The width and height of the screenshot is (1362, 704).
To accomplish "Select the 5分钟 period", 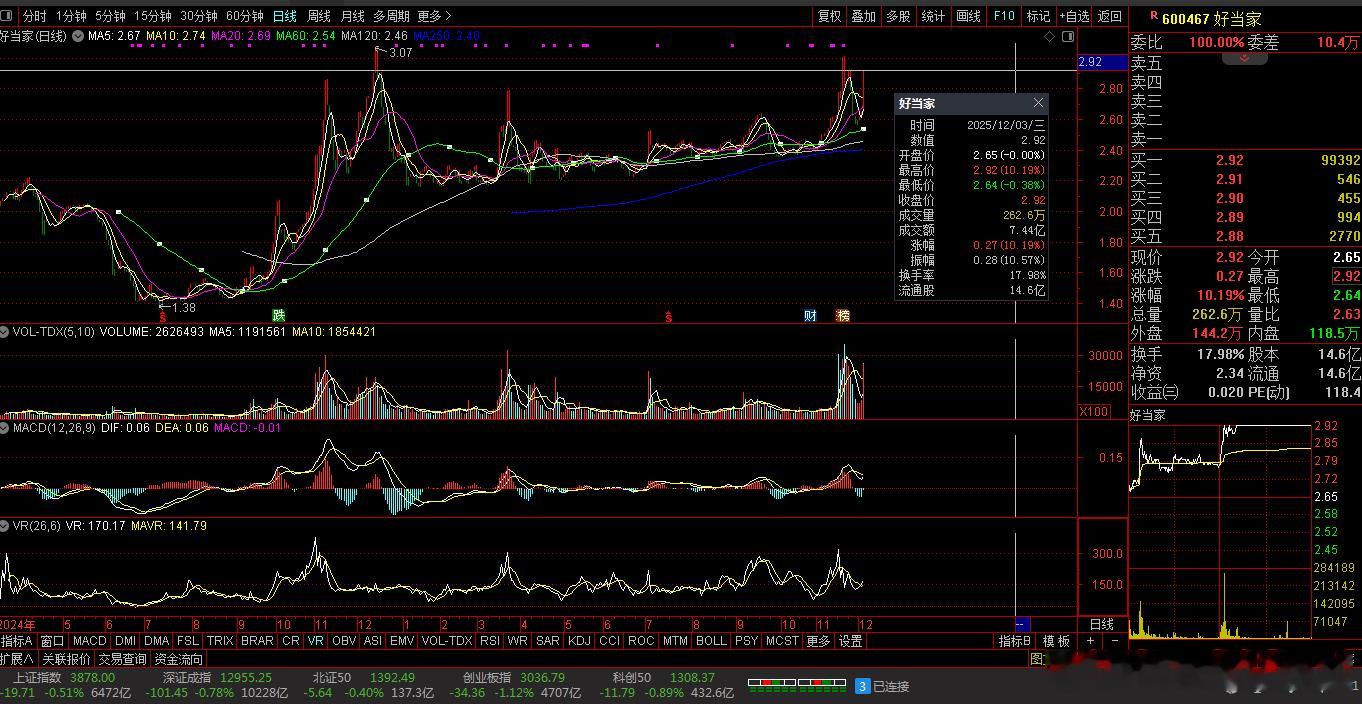I will [x=110, y=16].
